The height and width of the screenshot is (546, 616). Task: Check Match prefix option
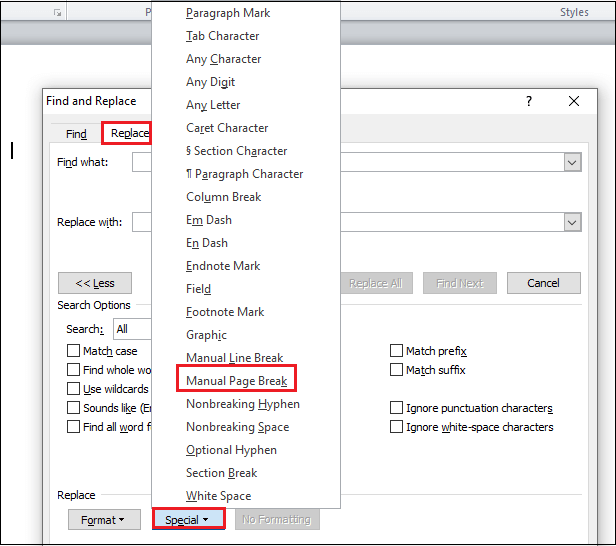click(x=396, y=350)
